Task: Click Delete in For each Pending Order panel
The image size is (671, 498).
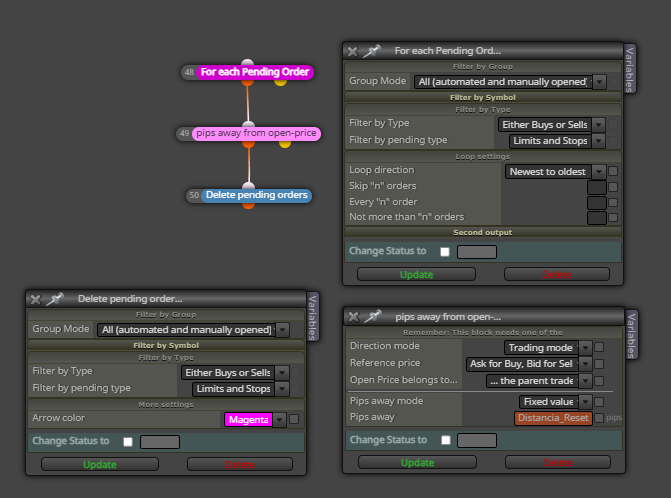Action: pos(557,274)
